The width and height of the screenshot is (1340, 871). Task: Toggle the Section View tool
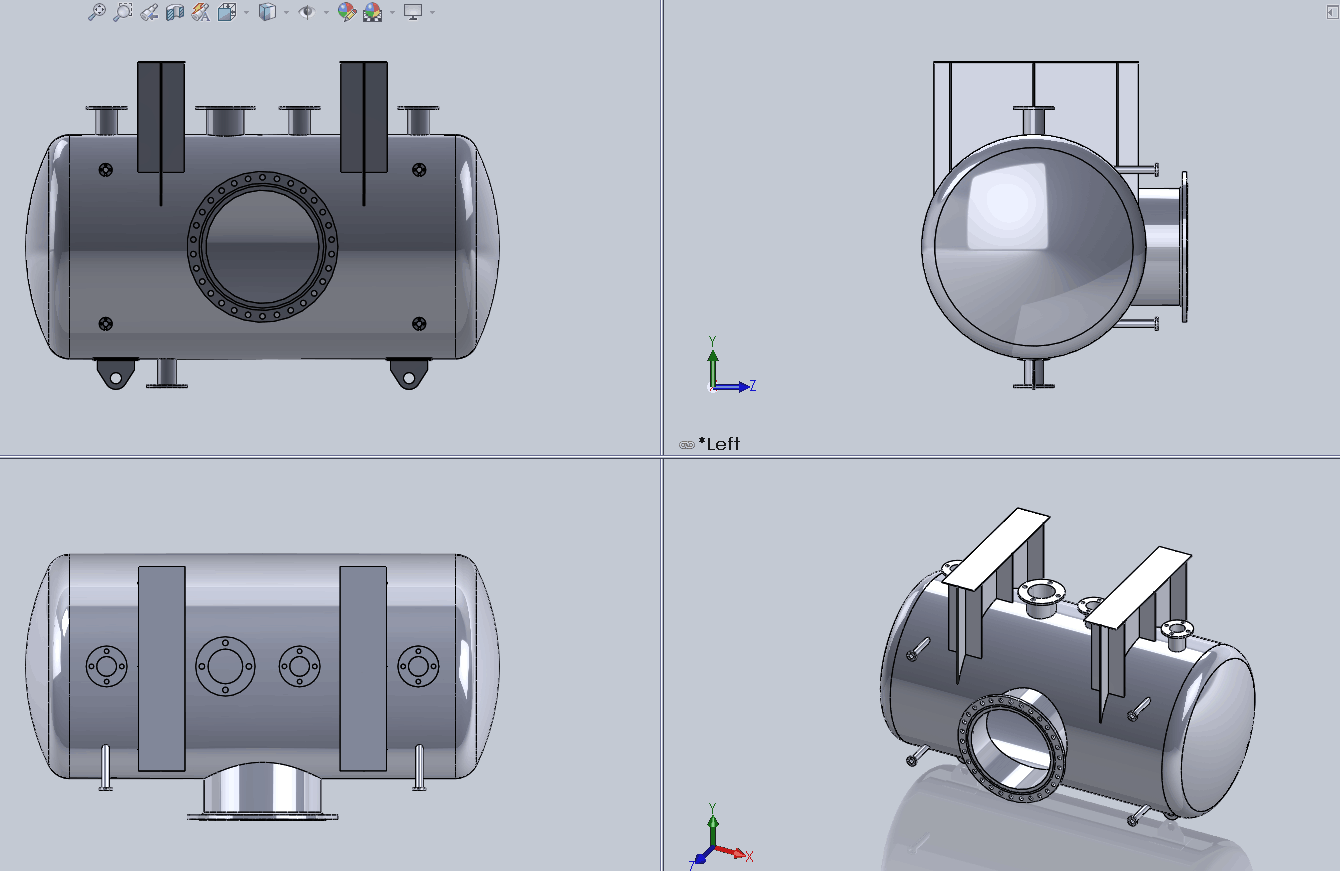175,12
